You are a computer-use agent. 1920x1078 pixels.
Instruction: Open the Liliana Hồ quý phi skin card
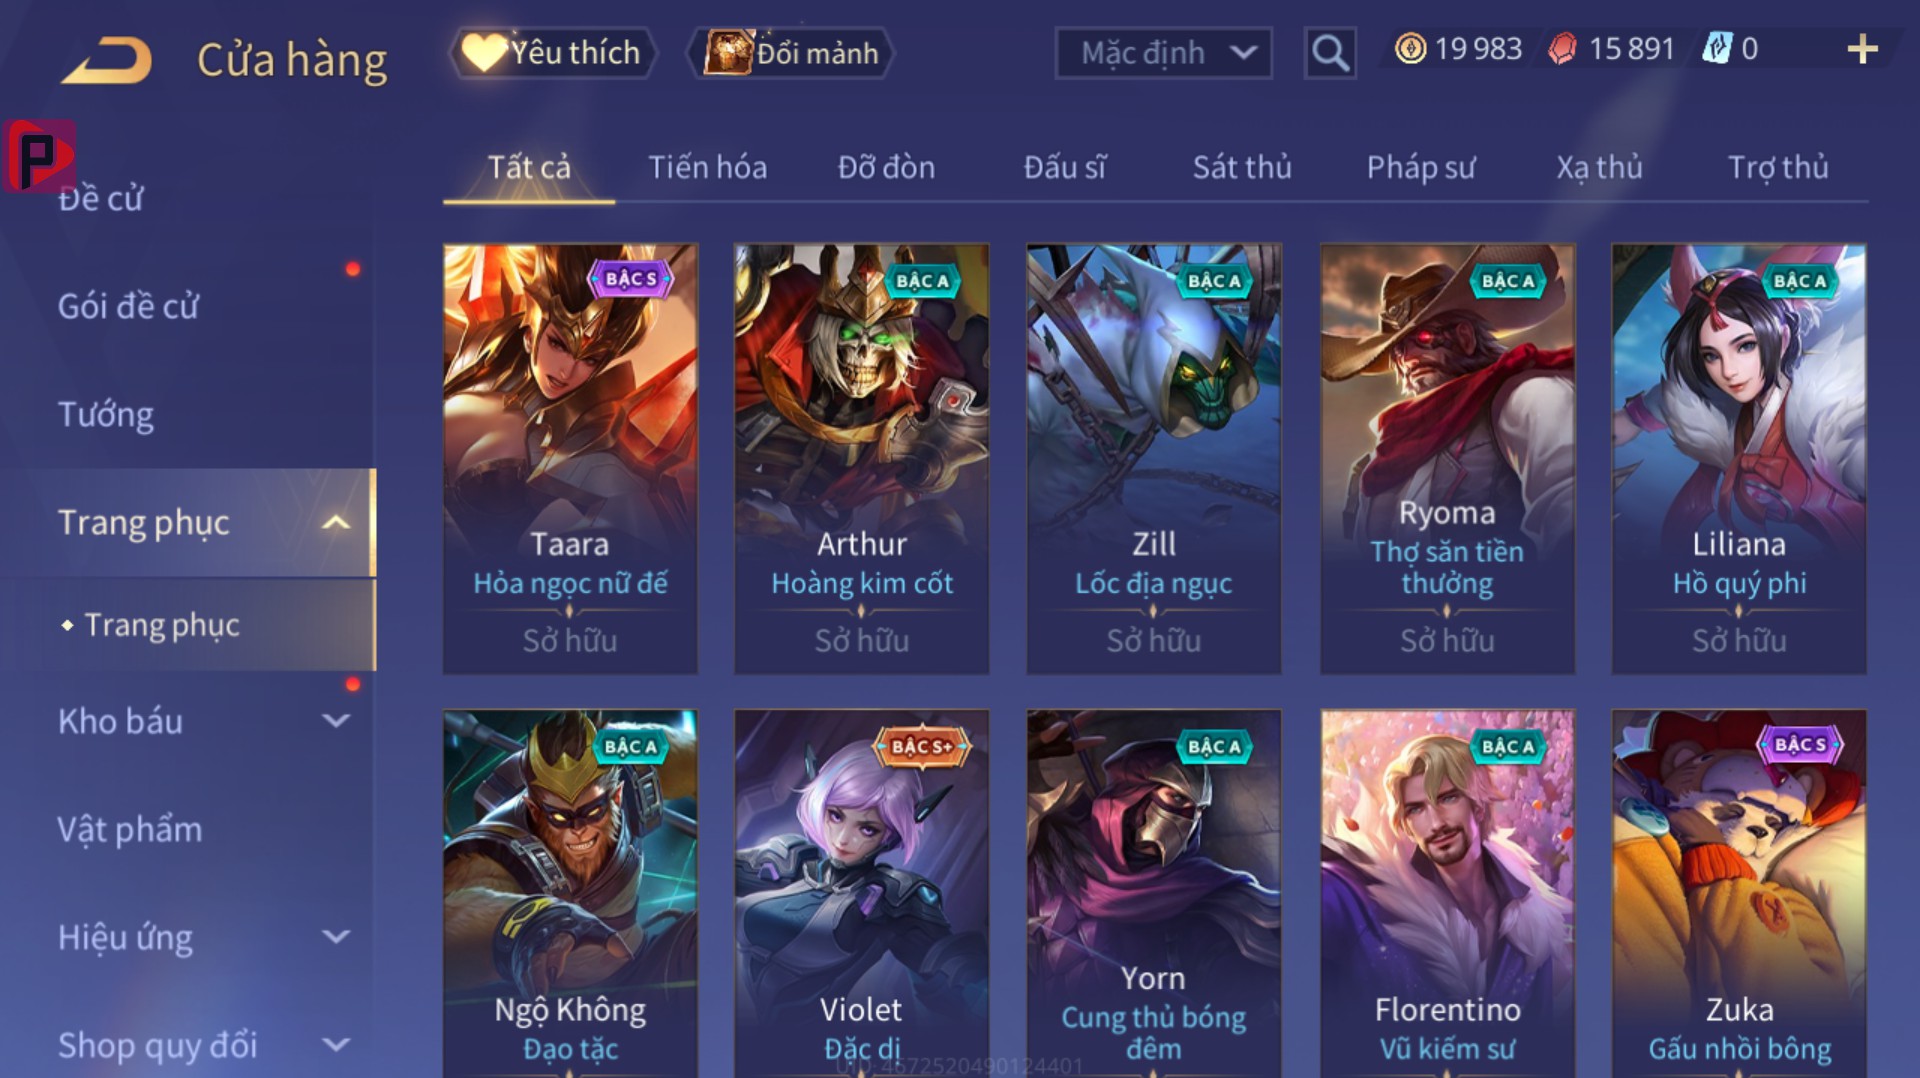coord(1739,458)
